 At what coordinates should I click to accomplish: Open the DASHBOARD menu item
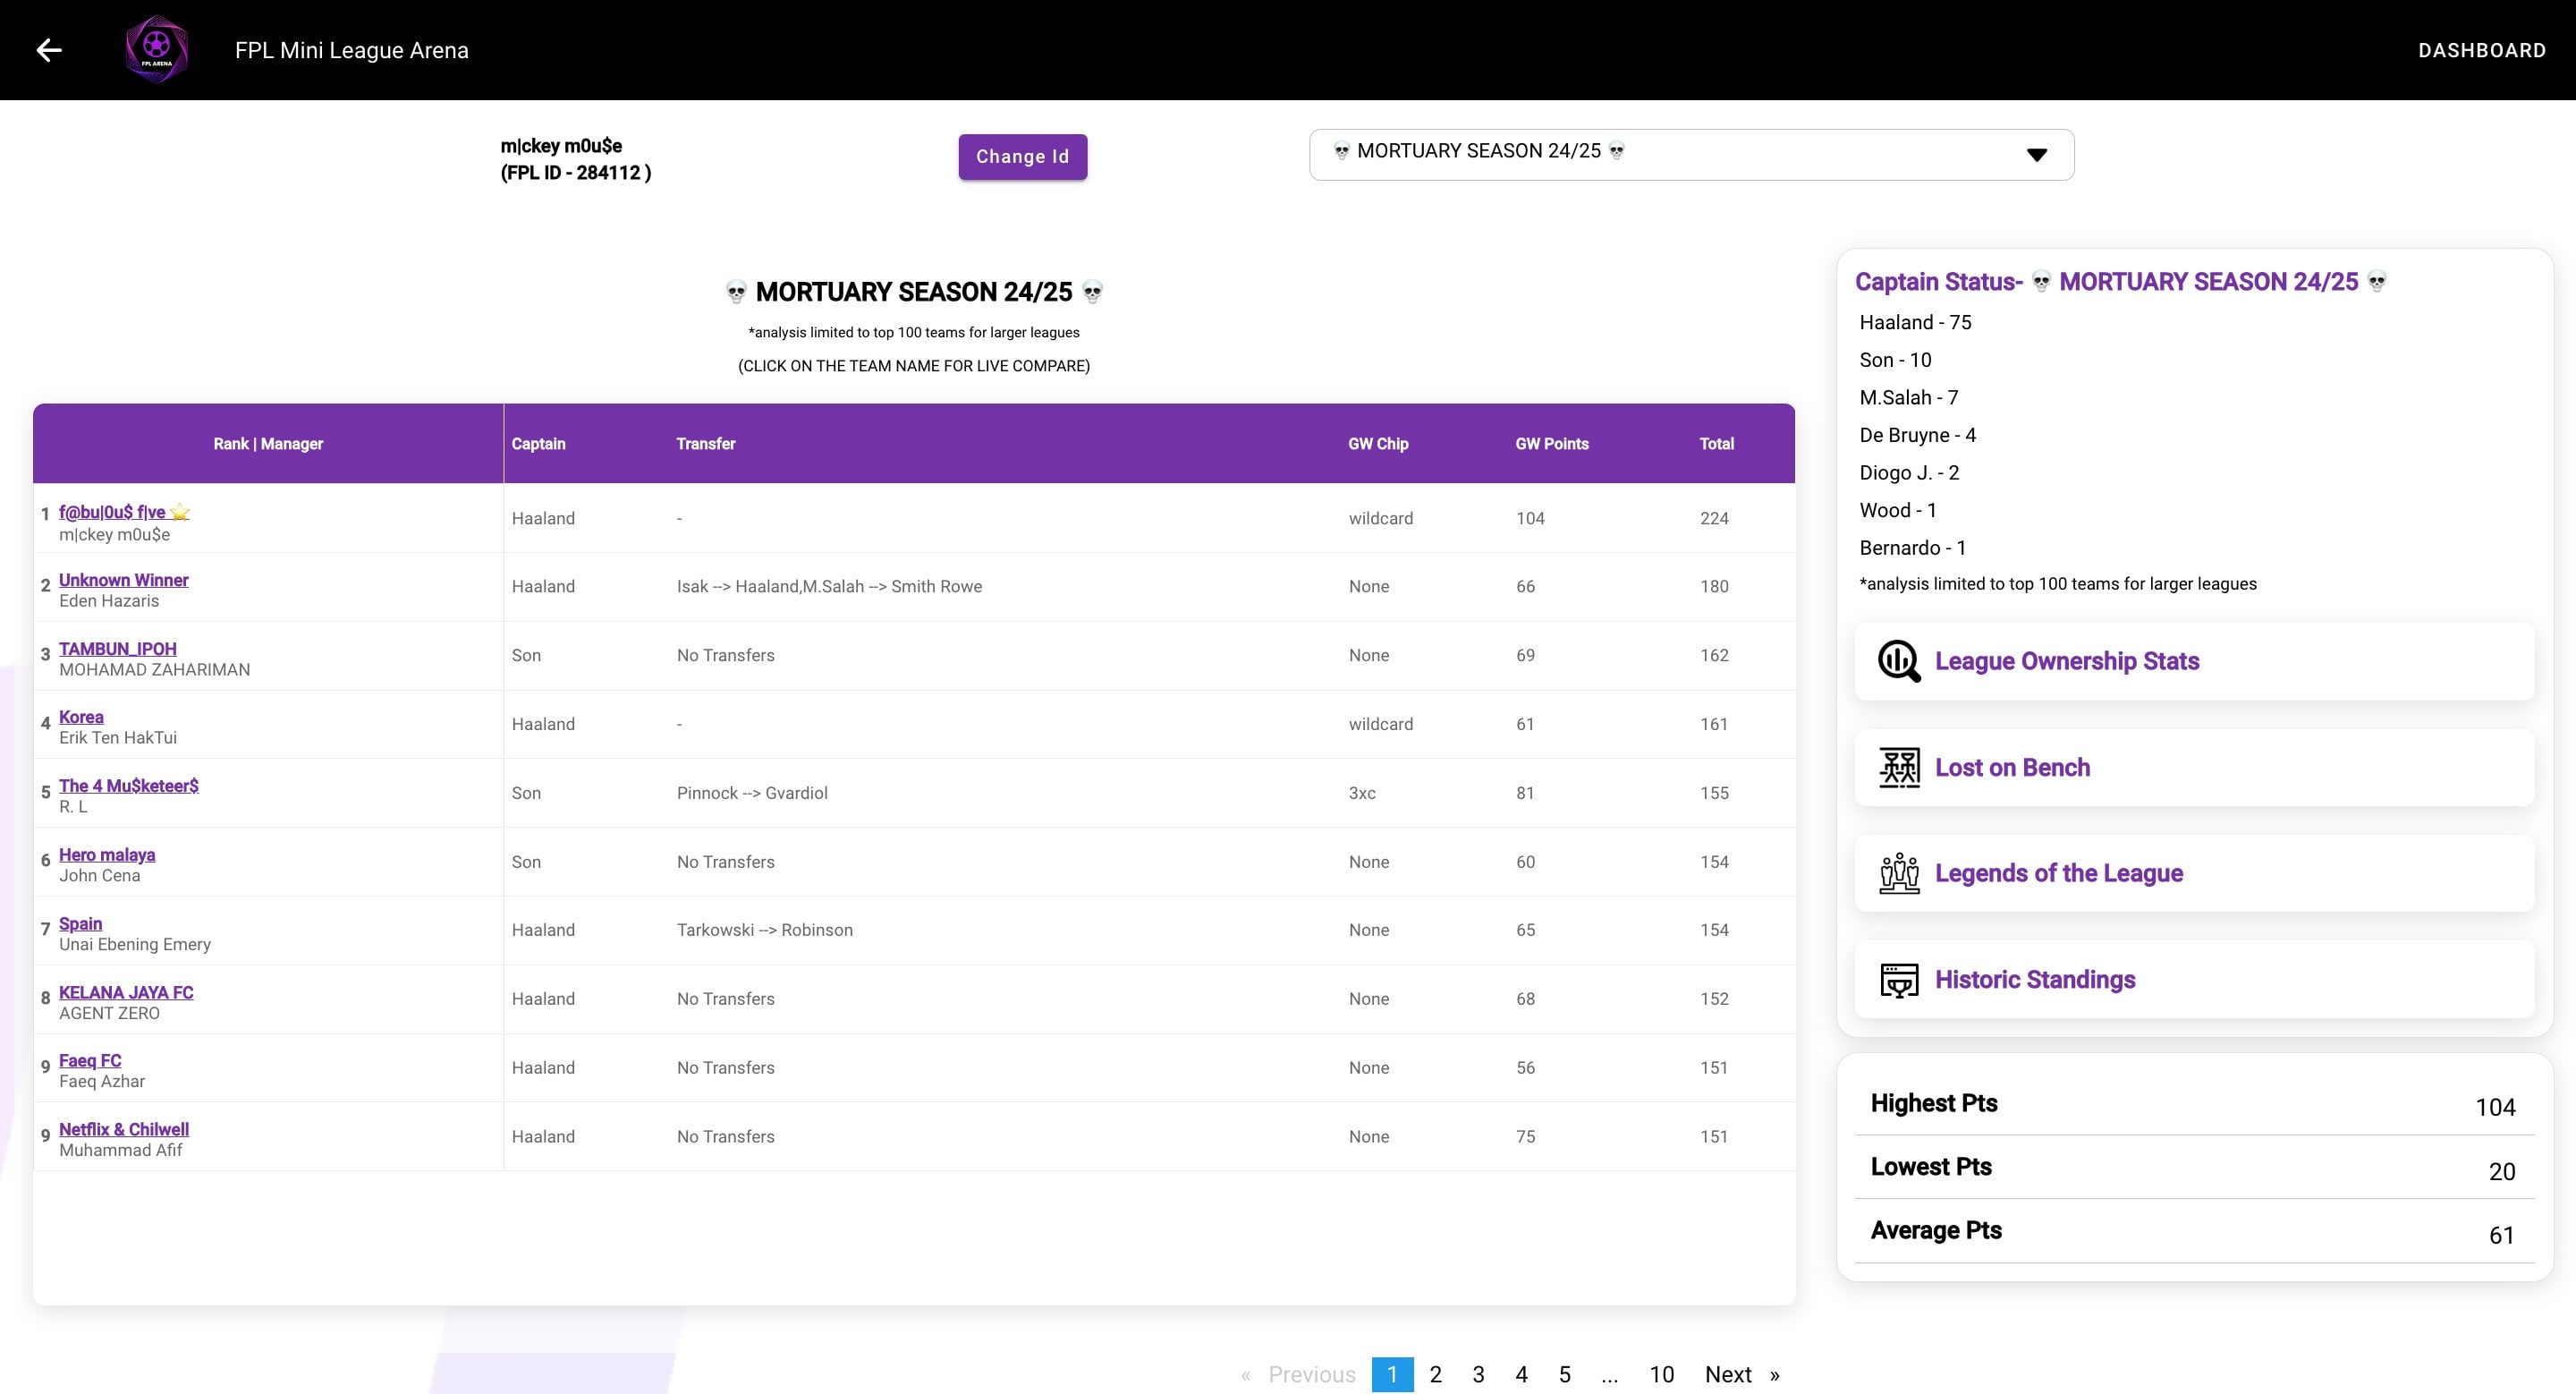click(x=2481, y=50)
